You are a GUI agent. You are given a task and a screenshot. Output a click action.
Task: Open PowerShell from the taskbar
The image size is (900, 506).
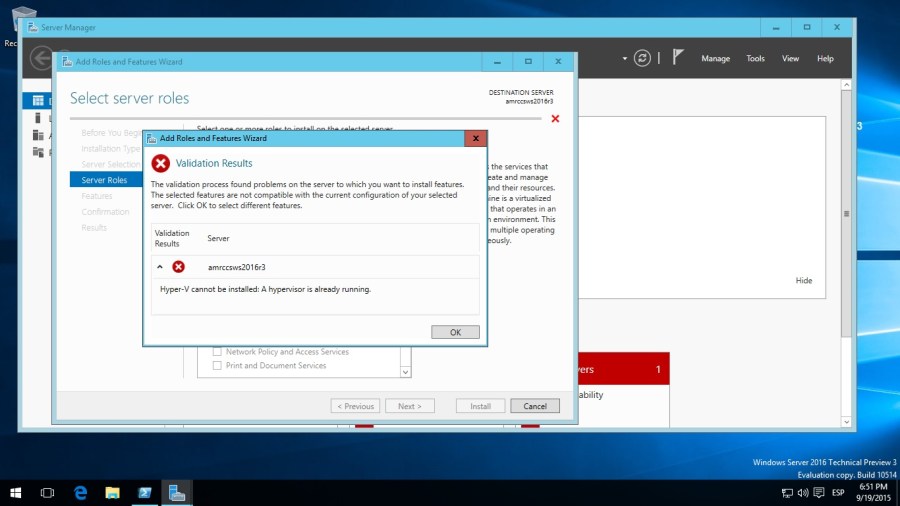tap(144, 493)
